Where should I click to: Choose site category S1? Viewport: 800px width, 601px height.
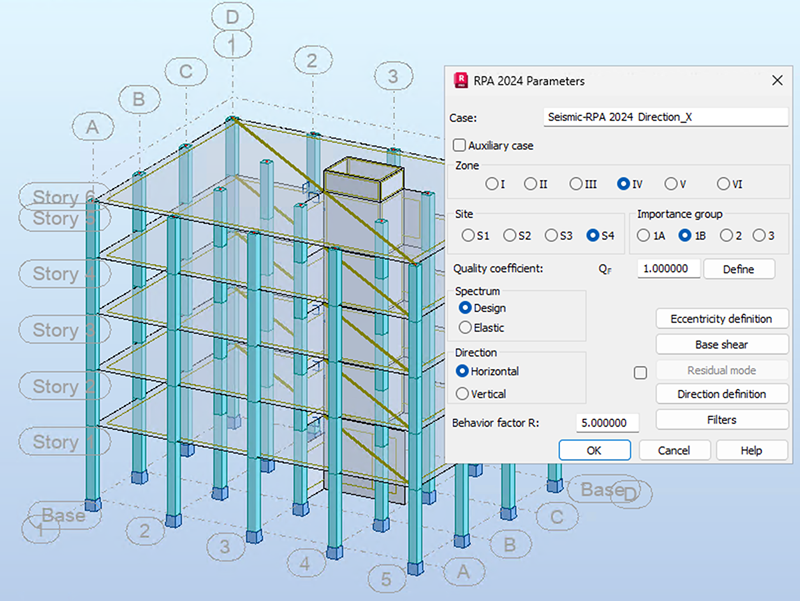(x=468, y=235)
